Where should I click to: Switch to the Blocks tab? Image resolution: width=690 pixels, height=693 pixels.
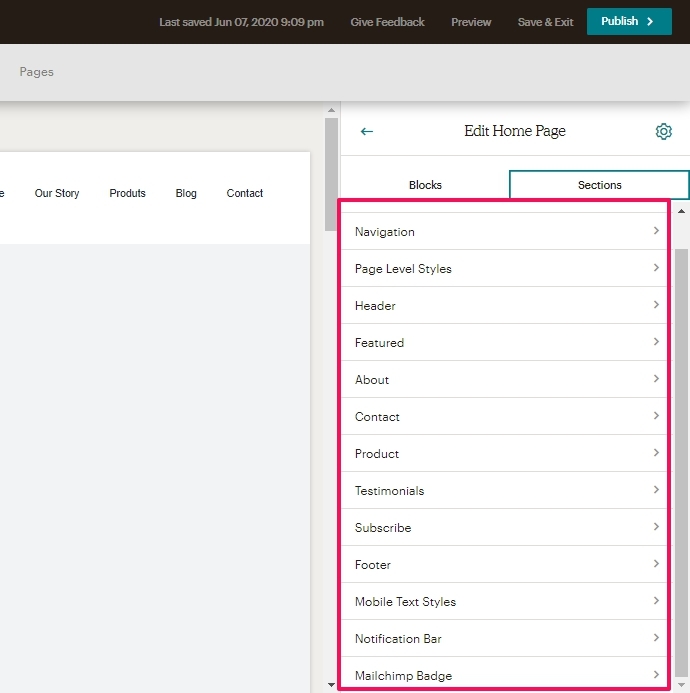[425, 185]
